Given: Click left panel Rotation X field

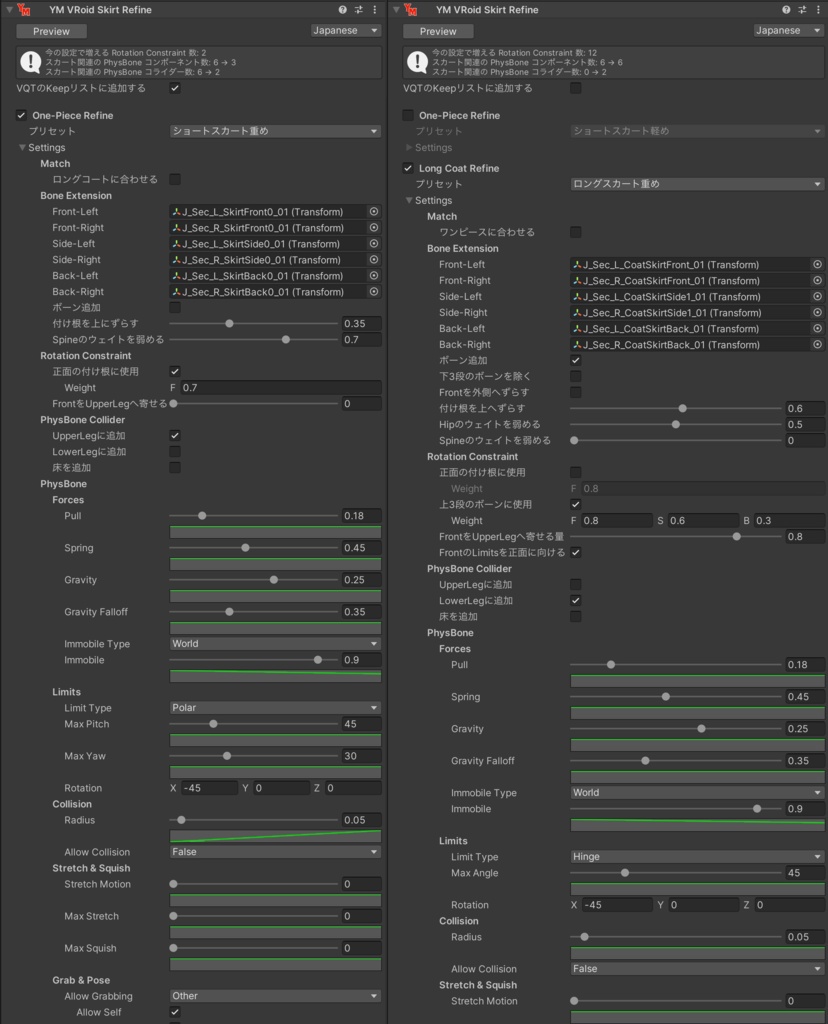Looking at the screenshot, I should [209, 788].
